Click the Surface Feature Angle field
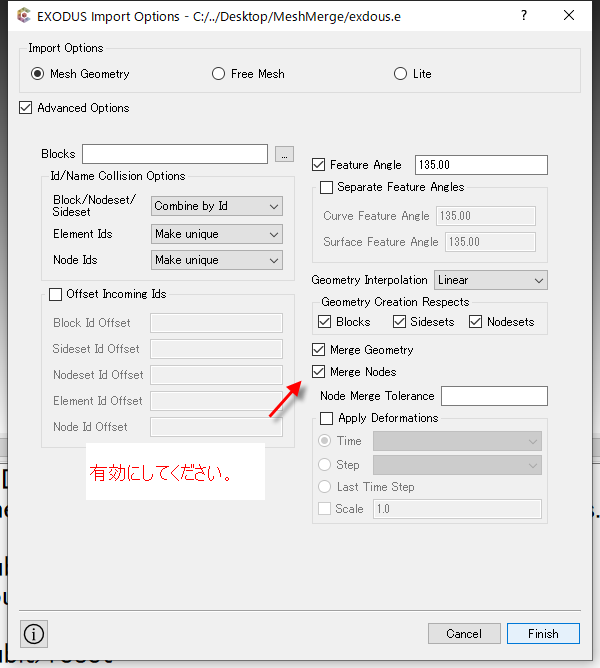This screenshot has height=668, width=600. tap(490, 242)
